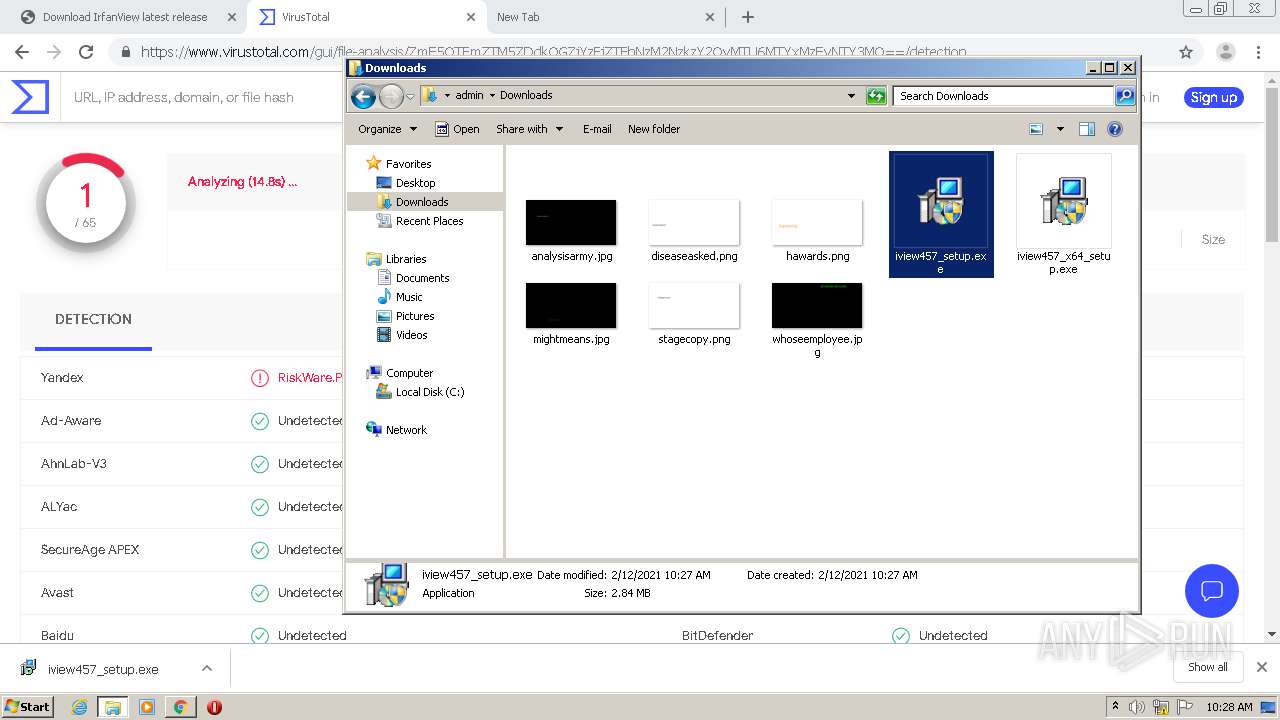
Task: Click E-mail in the explorer toolbar
Action: (x=597, y=129)
